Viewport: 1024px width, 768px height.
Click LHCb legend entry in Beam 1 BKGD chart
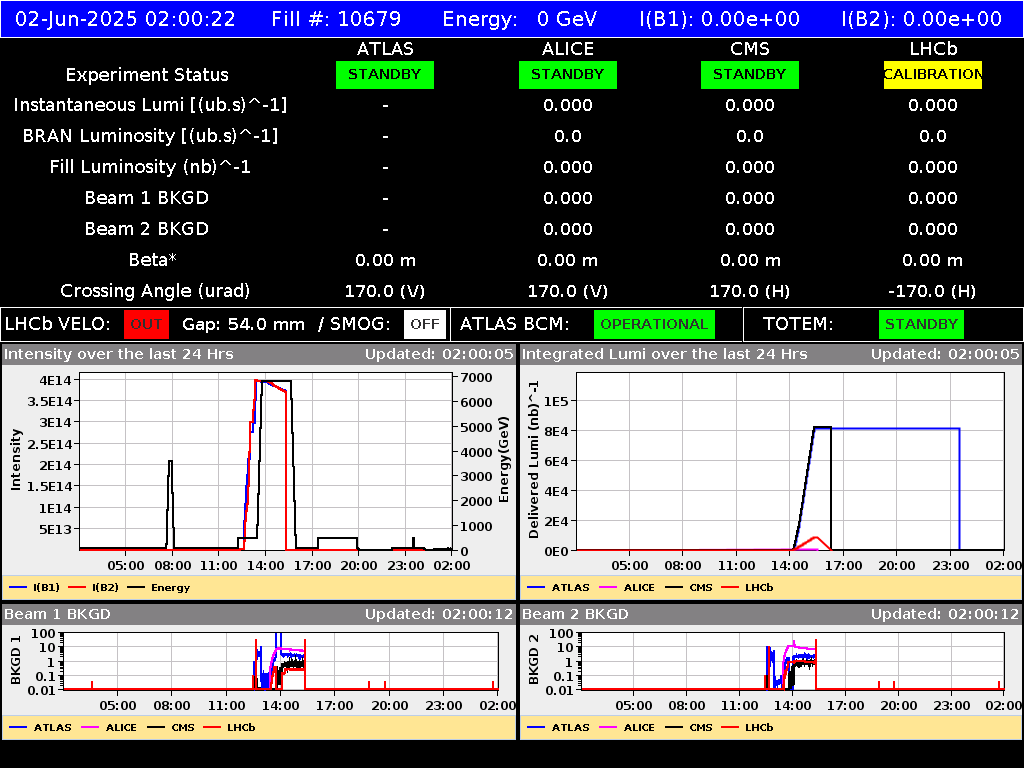pos(229,727)
